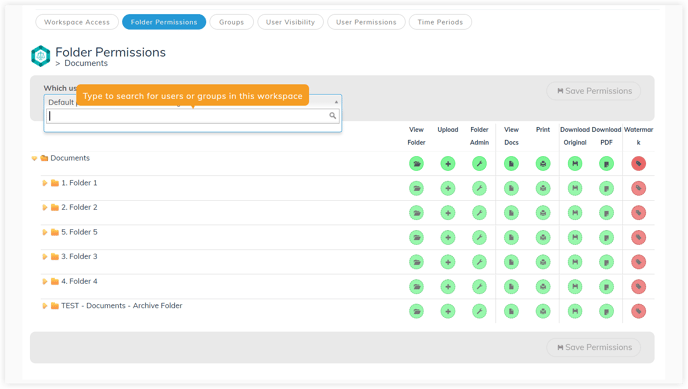The image size is (688, 389).
Task: Toggle Folder Admin permission for Documents
Action: [480, 164]
